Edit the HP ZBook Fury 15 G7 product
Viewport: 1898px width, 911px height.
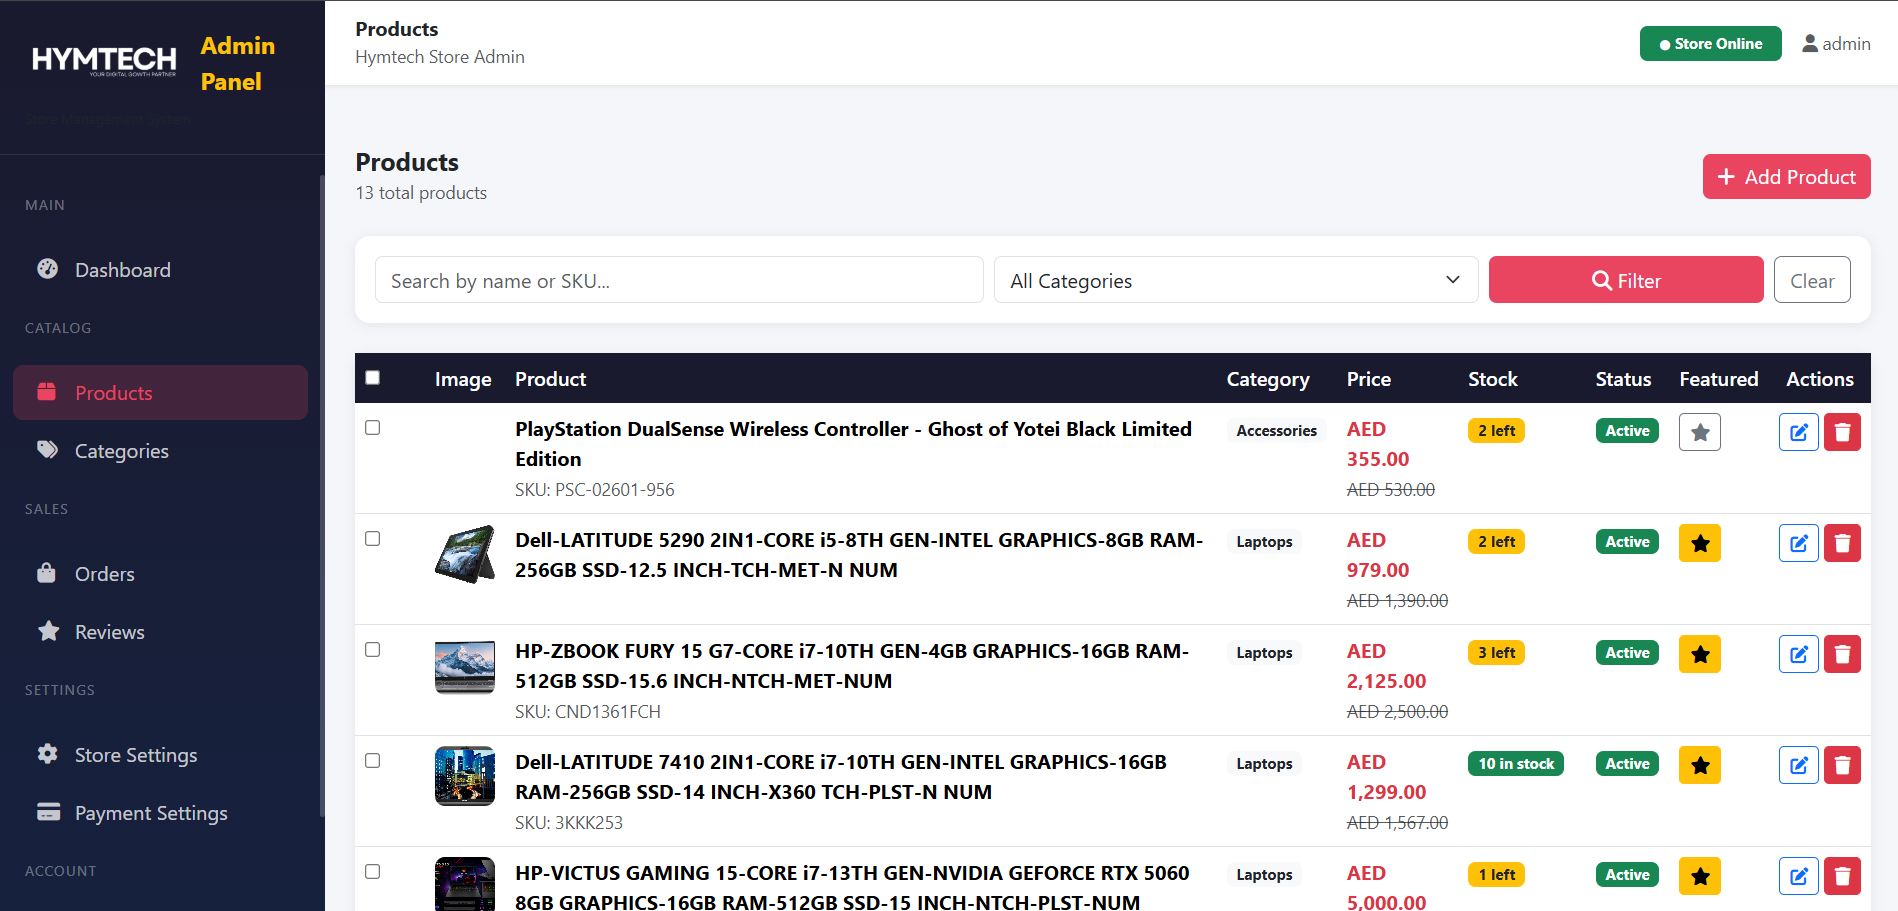[1799, 654]
